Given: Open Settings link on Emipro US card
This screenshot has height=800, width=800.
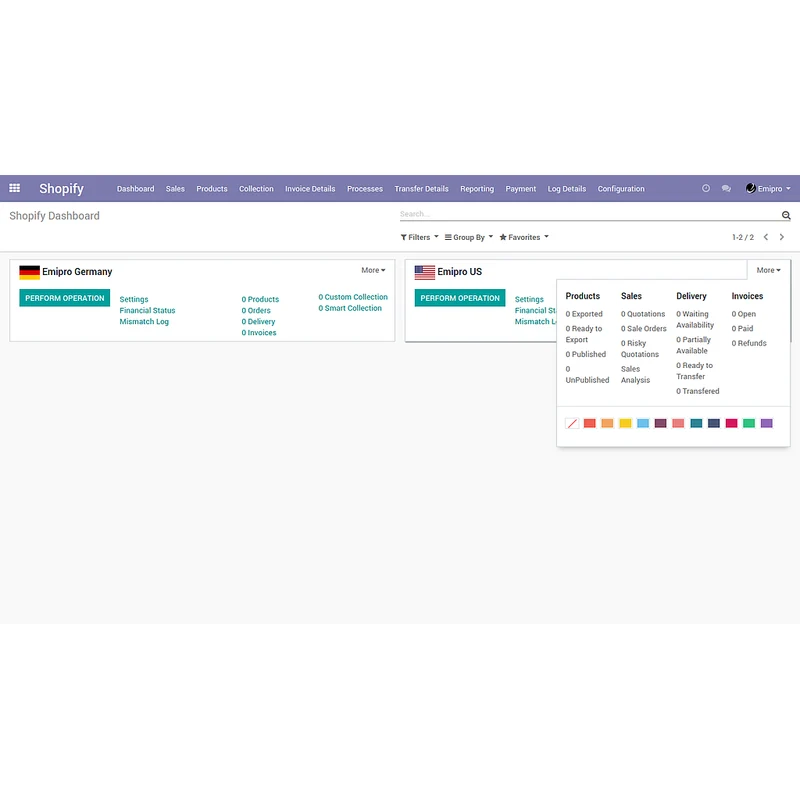Looking at the screenshot, I should tap(529, 299).
